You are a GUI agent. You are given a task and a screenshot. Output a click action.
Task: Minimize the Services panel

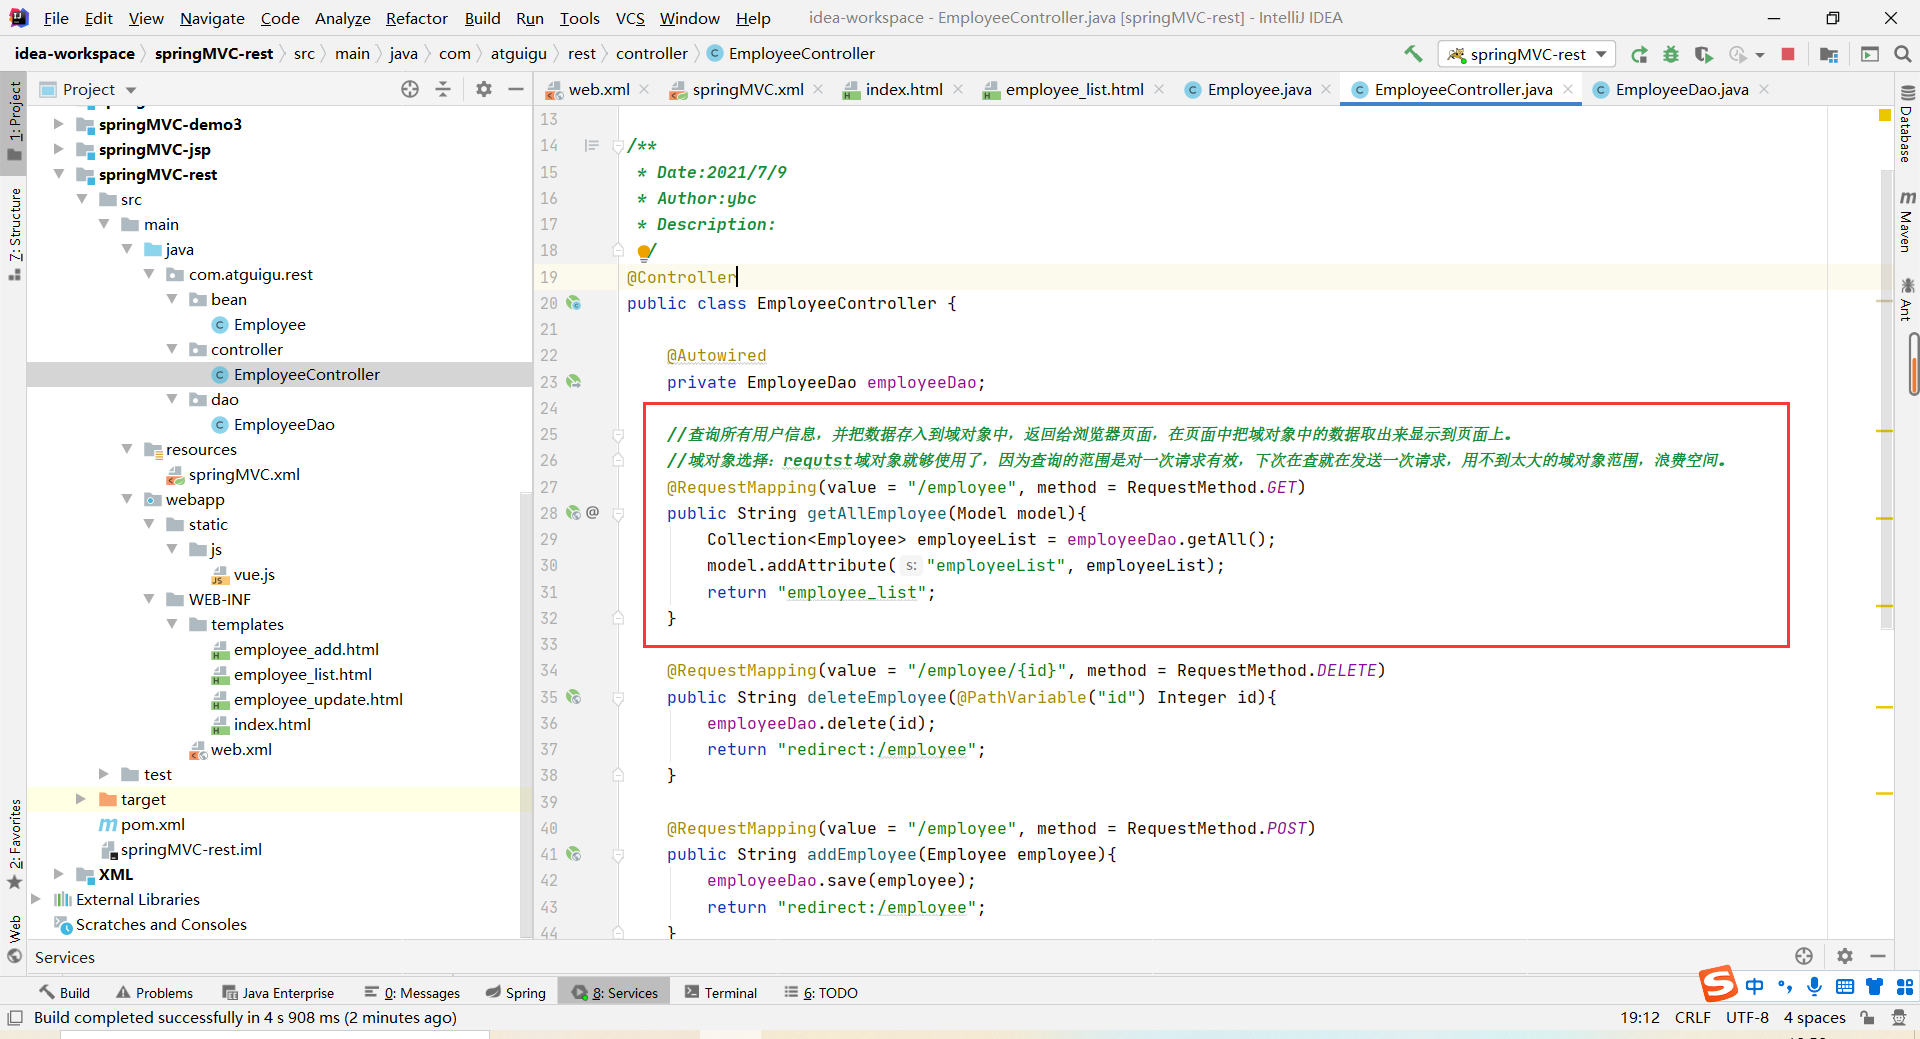pos(1878,956)
